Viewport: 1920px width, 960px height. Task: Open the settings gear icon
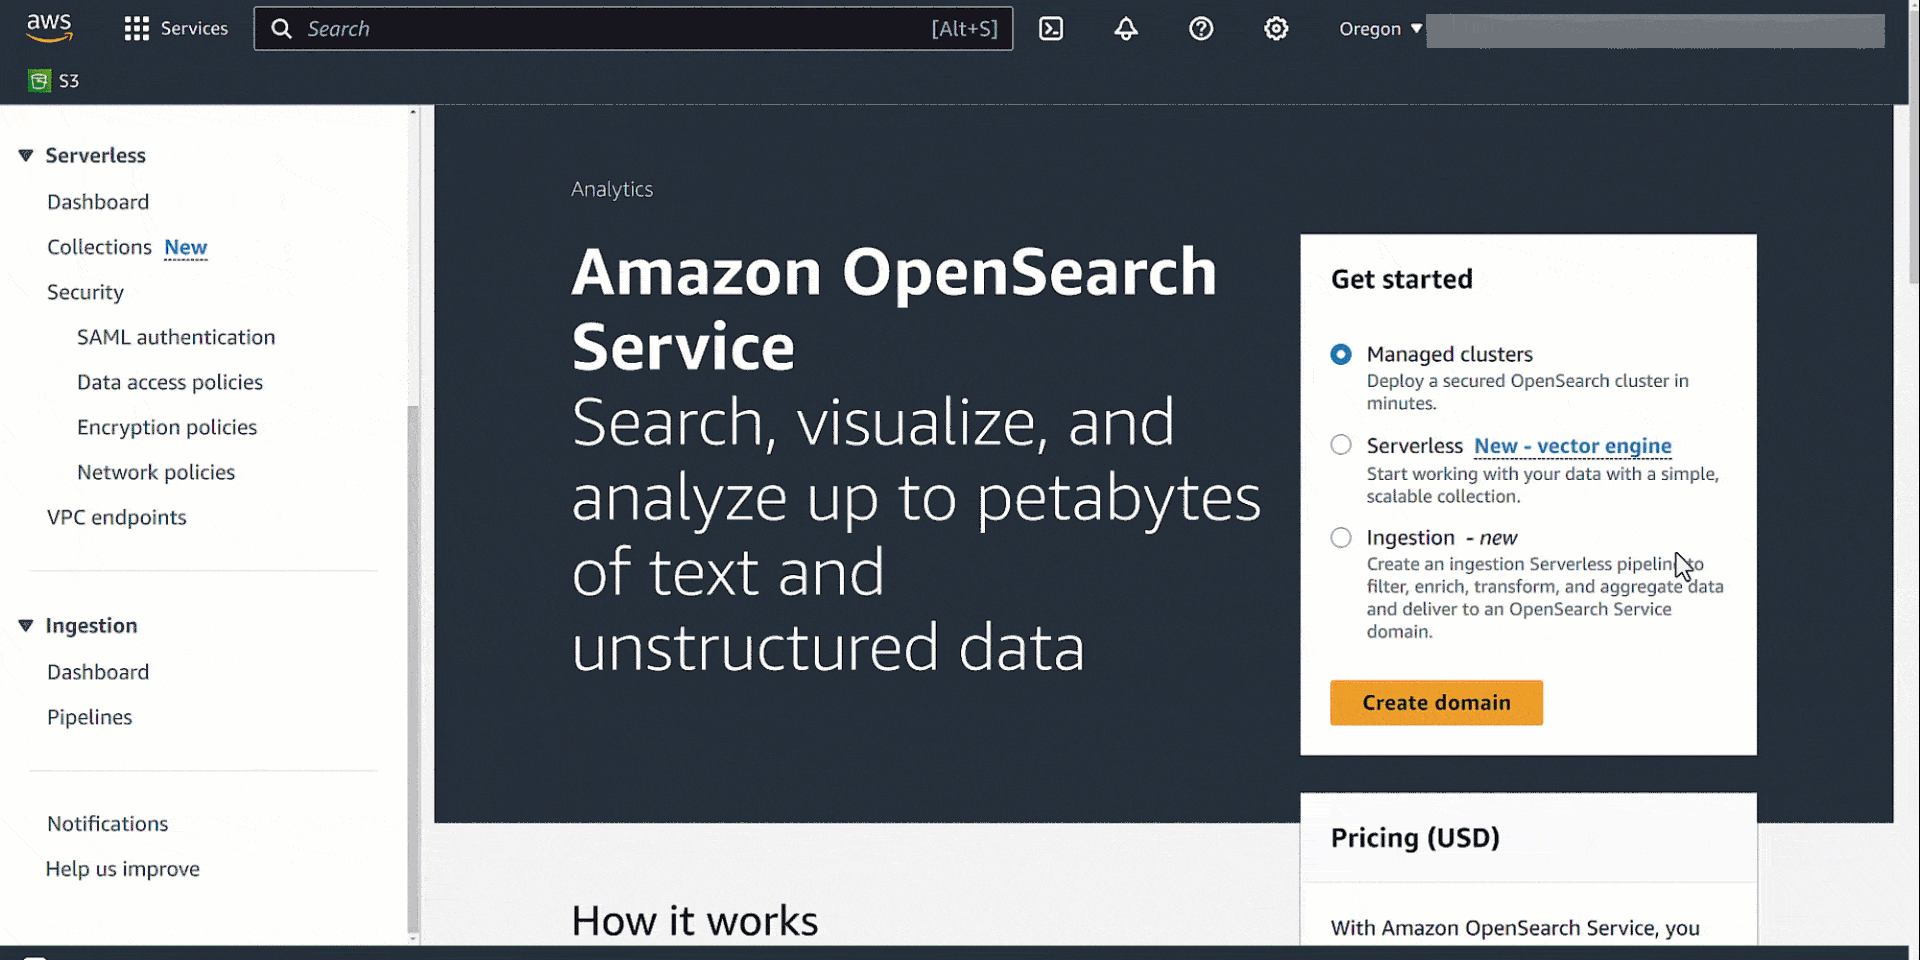(1276, 29)
